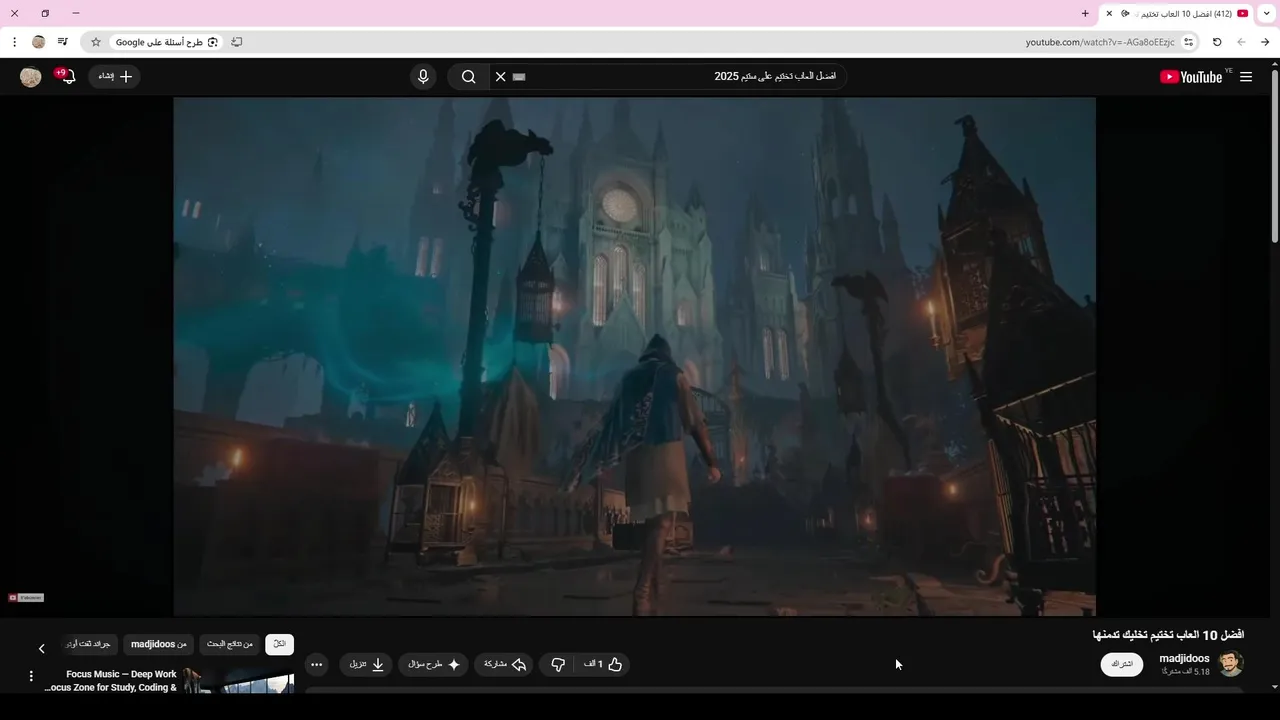
Task: Open Ask a question (طرح سؤال) button
Action: [x=434, y=664]
